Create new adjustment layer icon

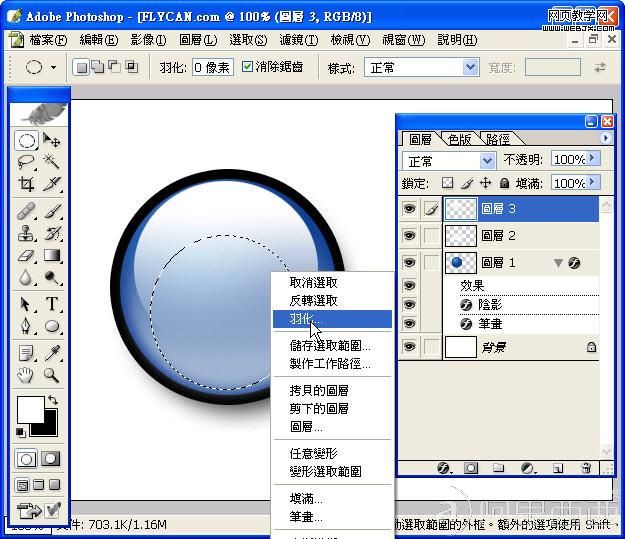coord(528,468)
